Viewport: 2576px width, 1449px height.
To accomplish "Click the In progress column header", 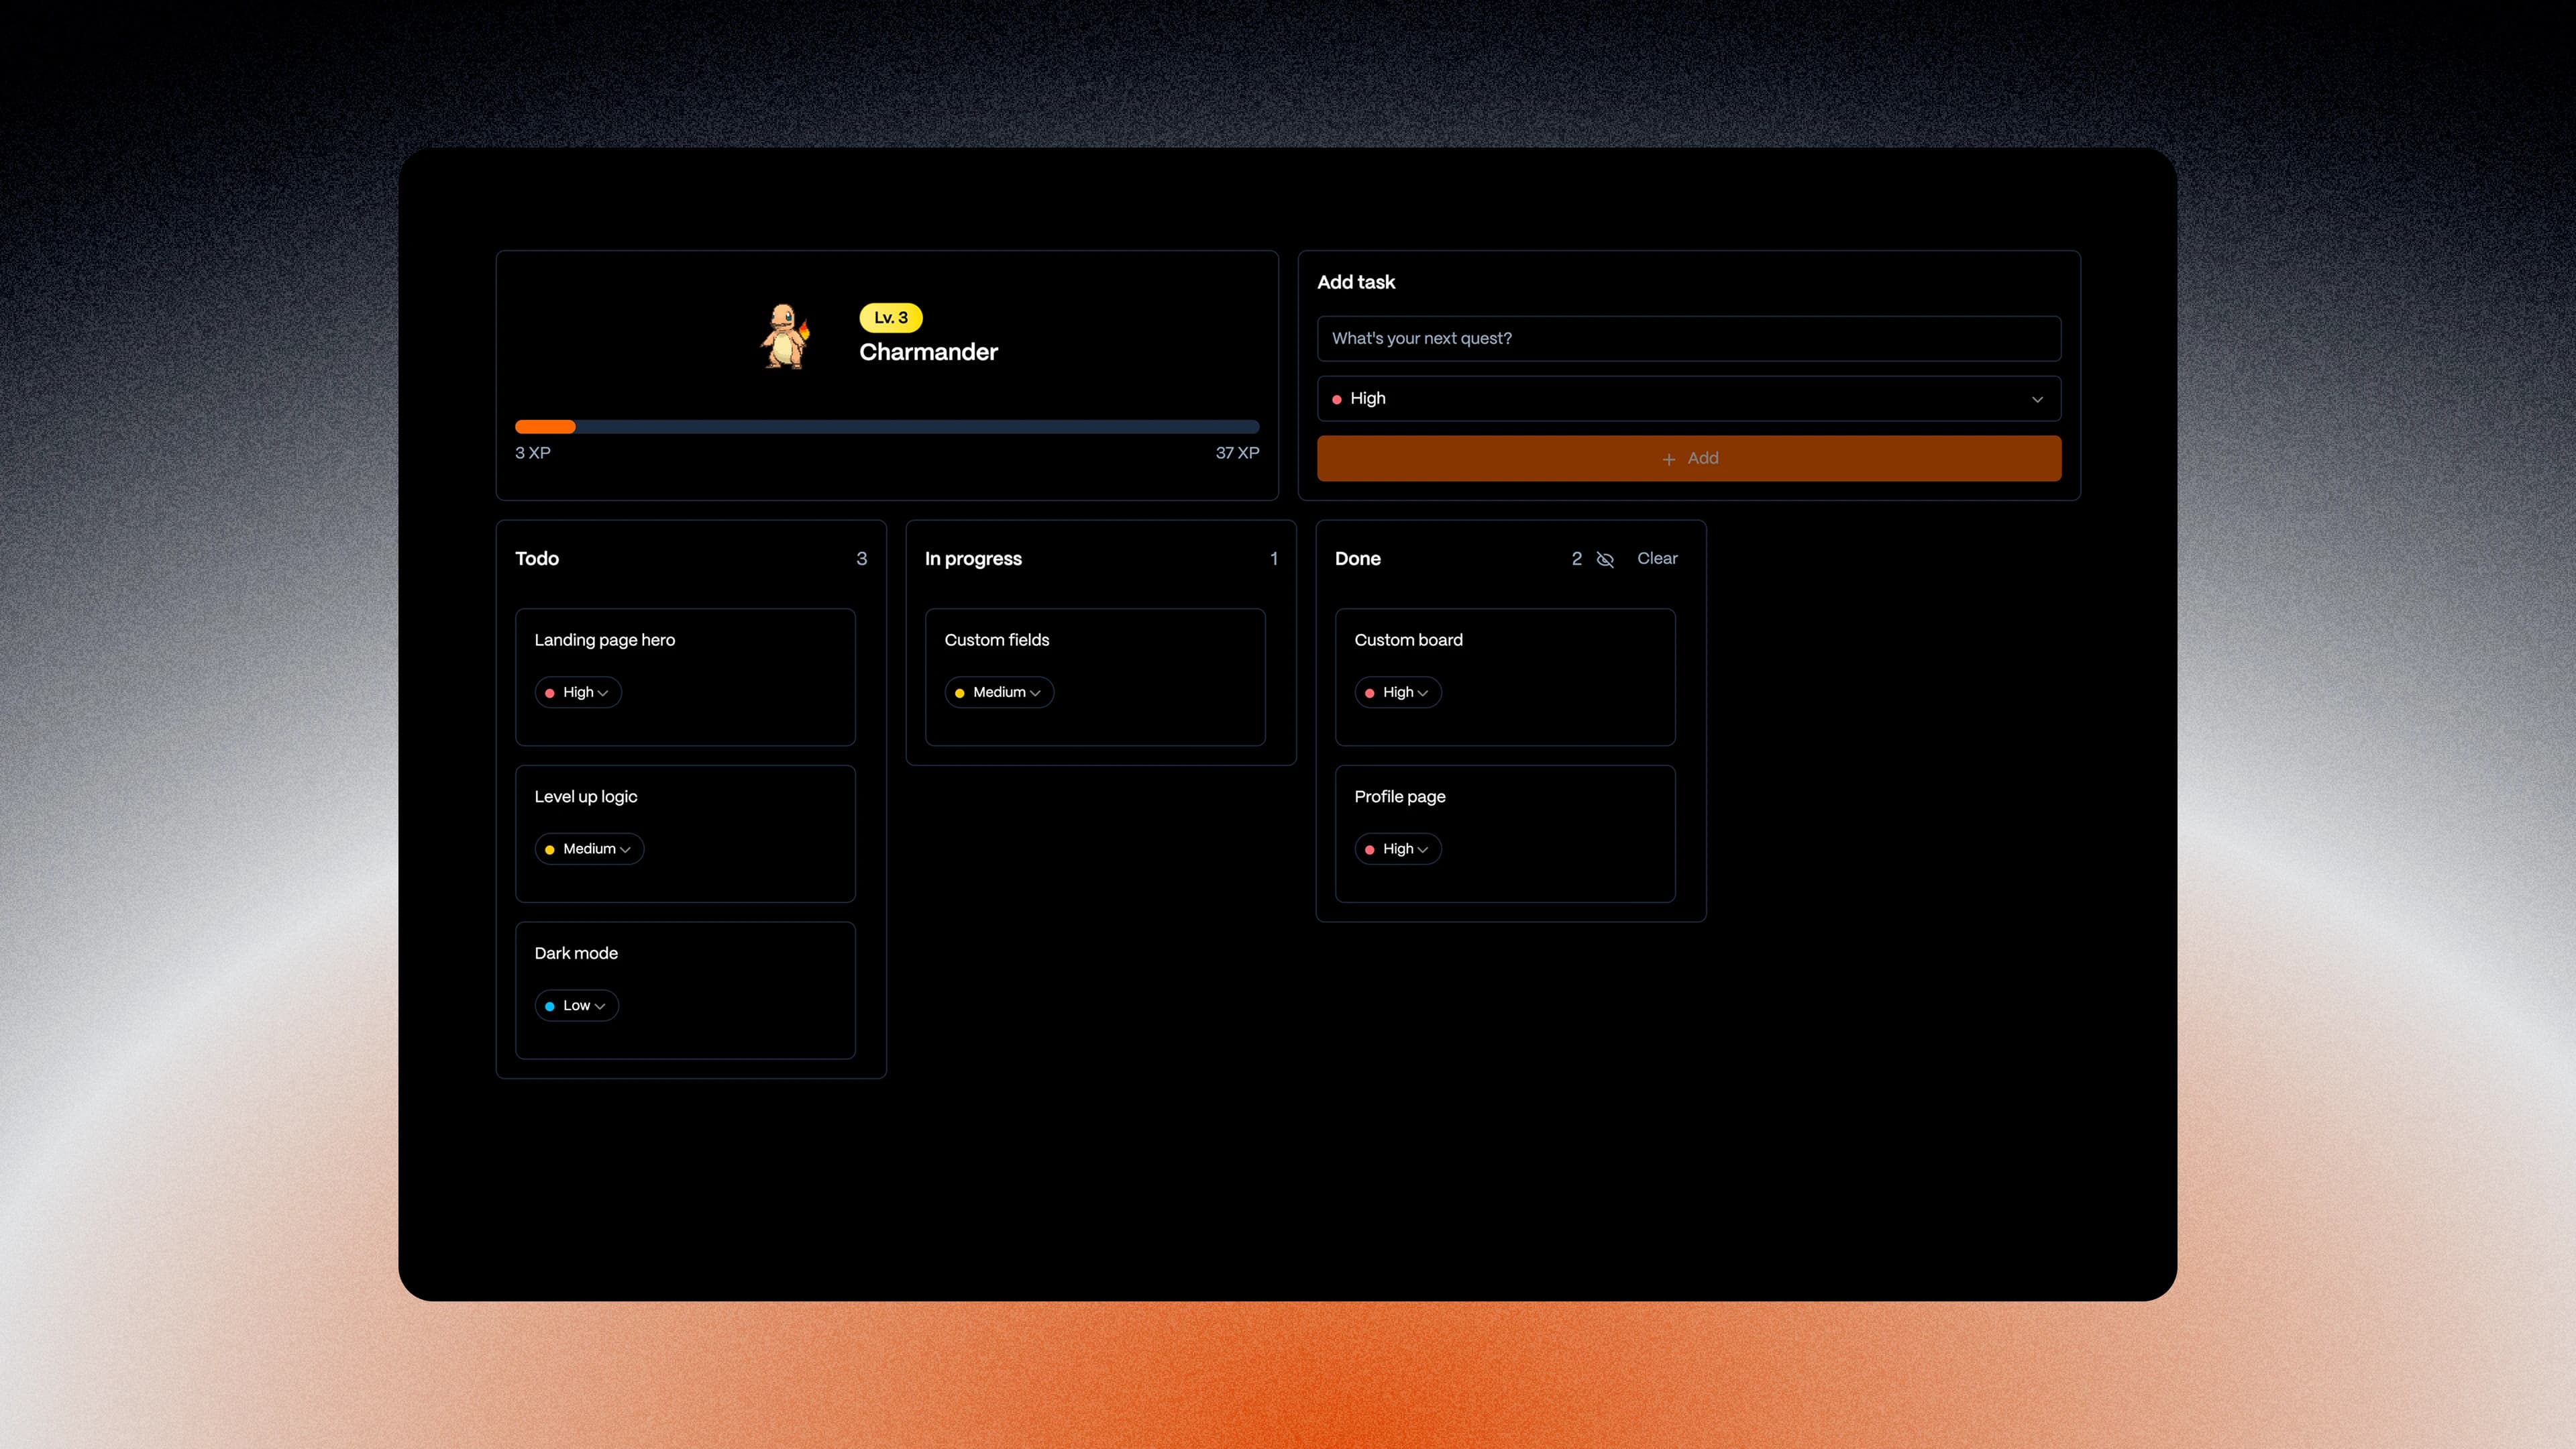I will pos(973,559).
